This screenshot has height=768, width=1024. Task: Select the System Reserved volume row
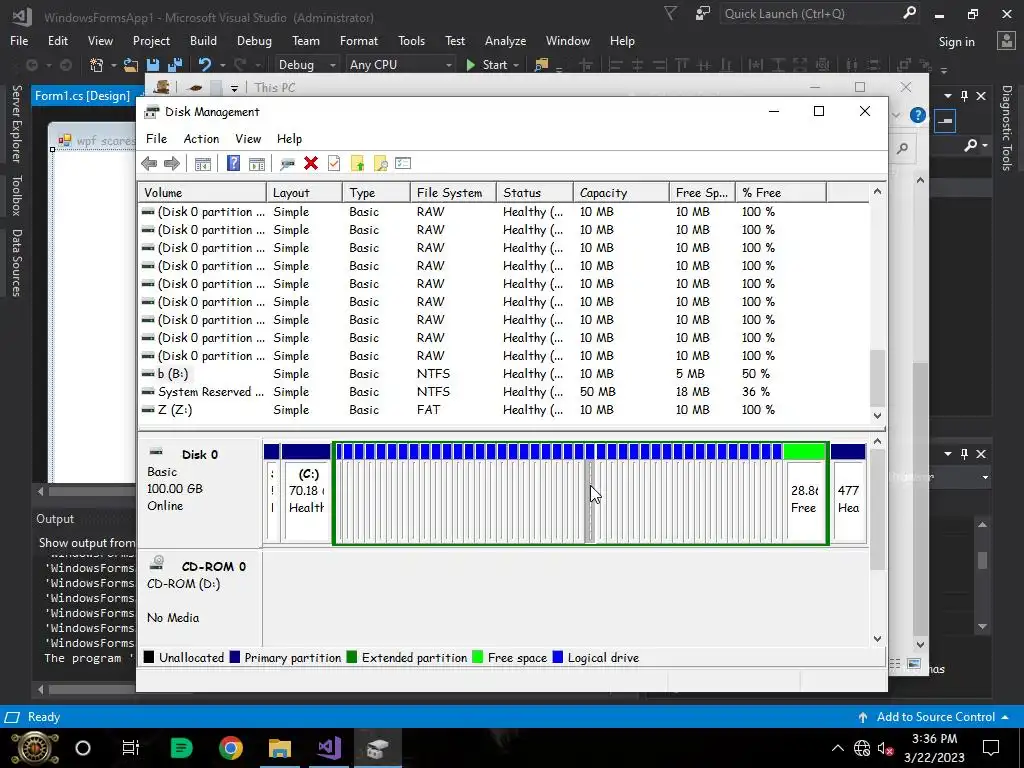[503, 392]
